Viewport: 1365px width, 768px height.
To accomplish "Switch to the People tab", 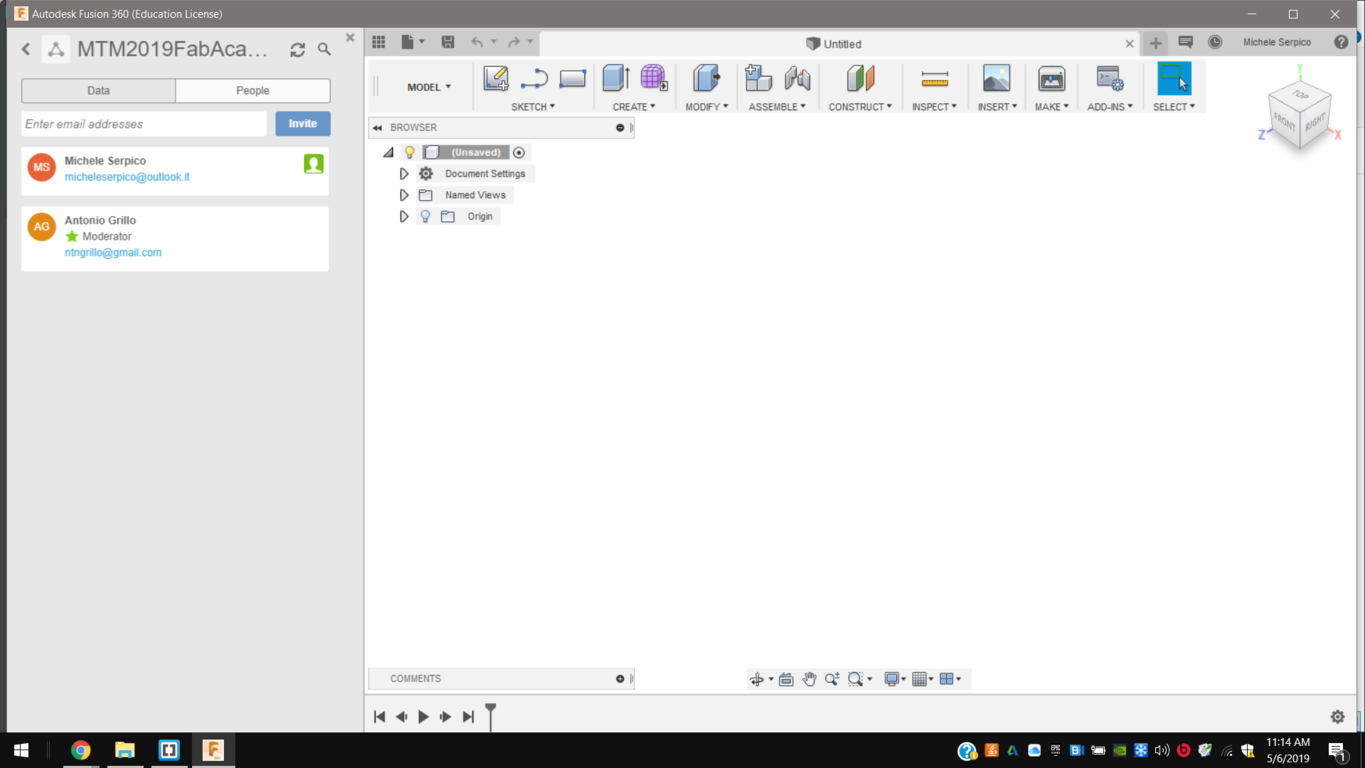I will (253, 91).
